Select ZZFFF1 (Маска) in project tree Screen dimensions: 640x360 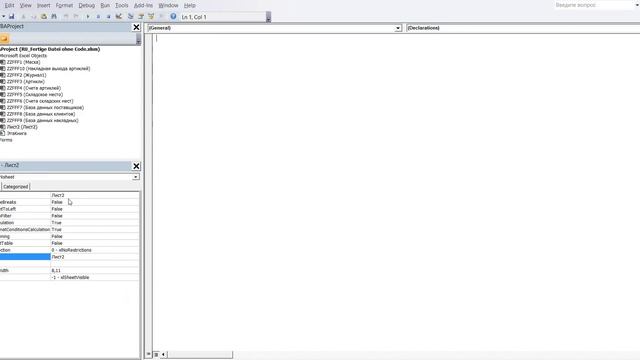point(23,62)
